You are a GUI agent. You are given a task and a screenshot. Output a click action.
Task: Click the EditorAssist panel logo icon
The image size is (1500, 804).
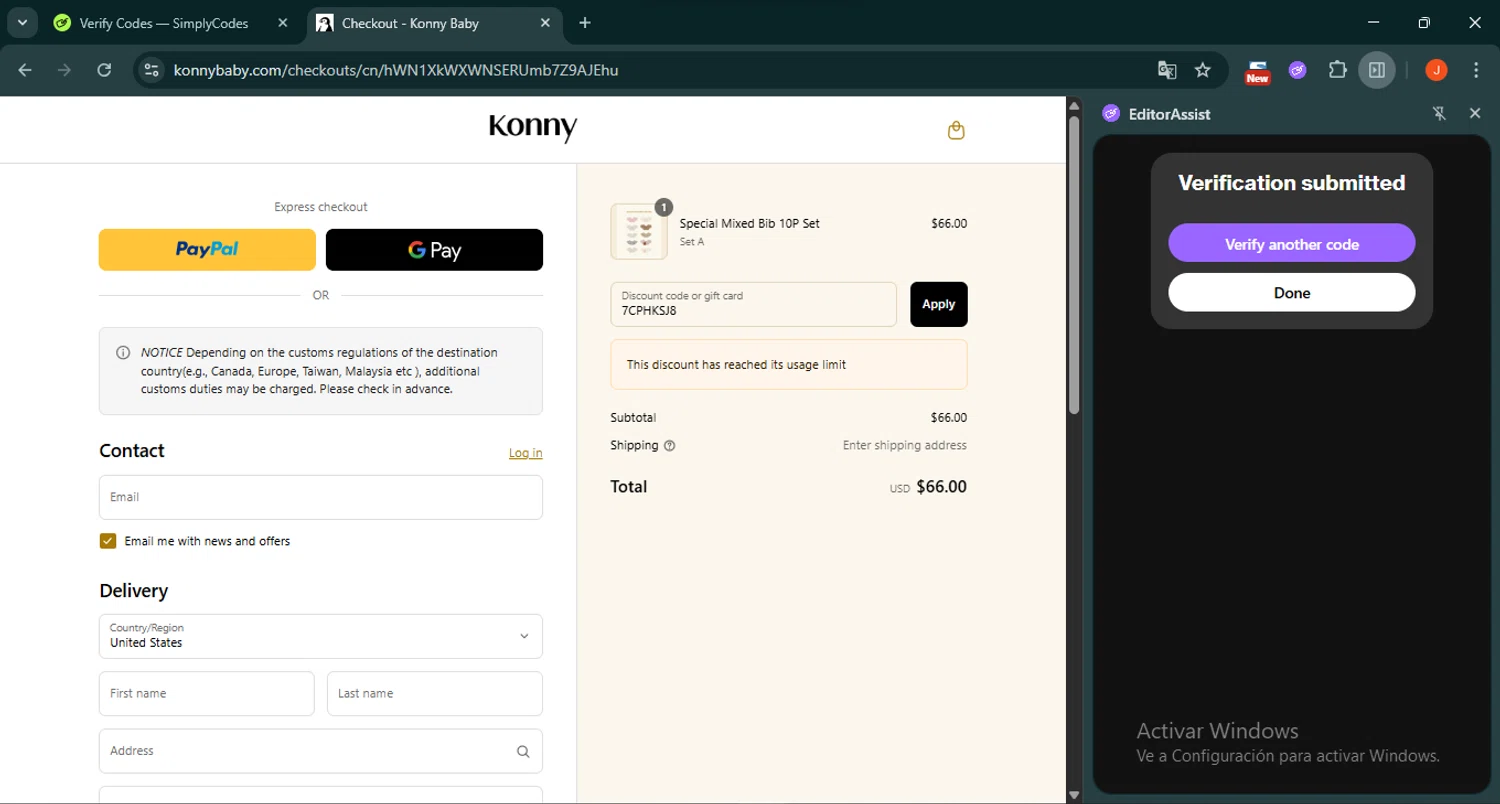tap(1111, 114)
